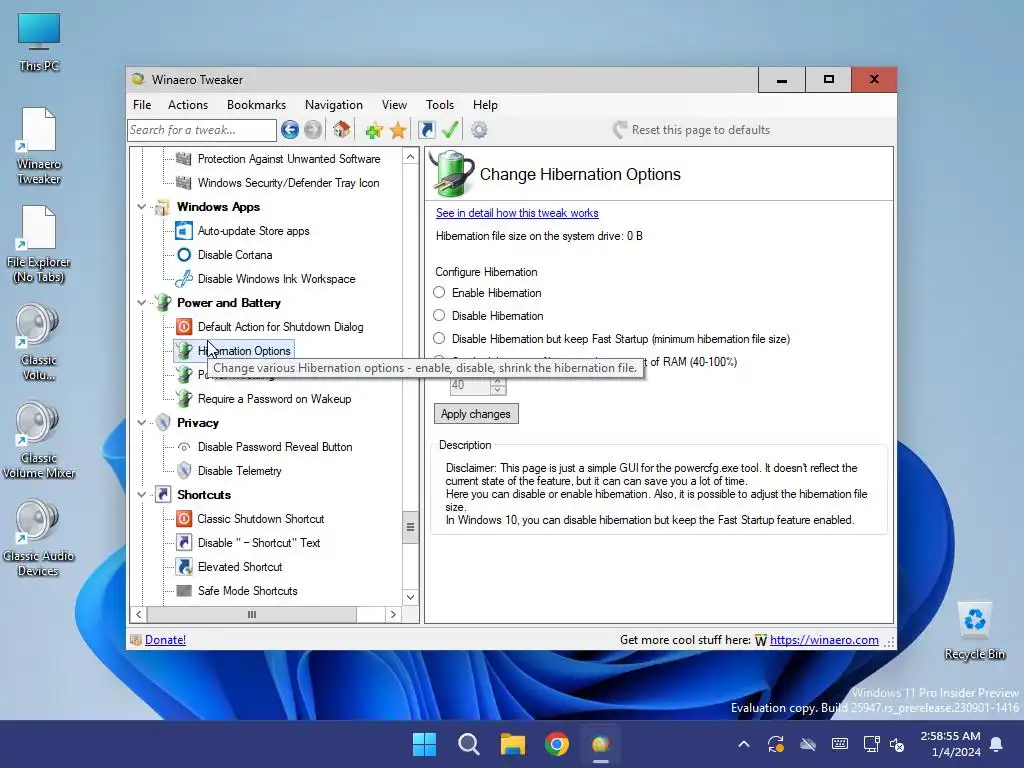Screen dimensions: 1024x768
Task: Click the forward navigation arrow in toolbar
Action: (x=313, y=130)
